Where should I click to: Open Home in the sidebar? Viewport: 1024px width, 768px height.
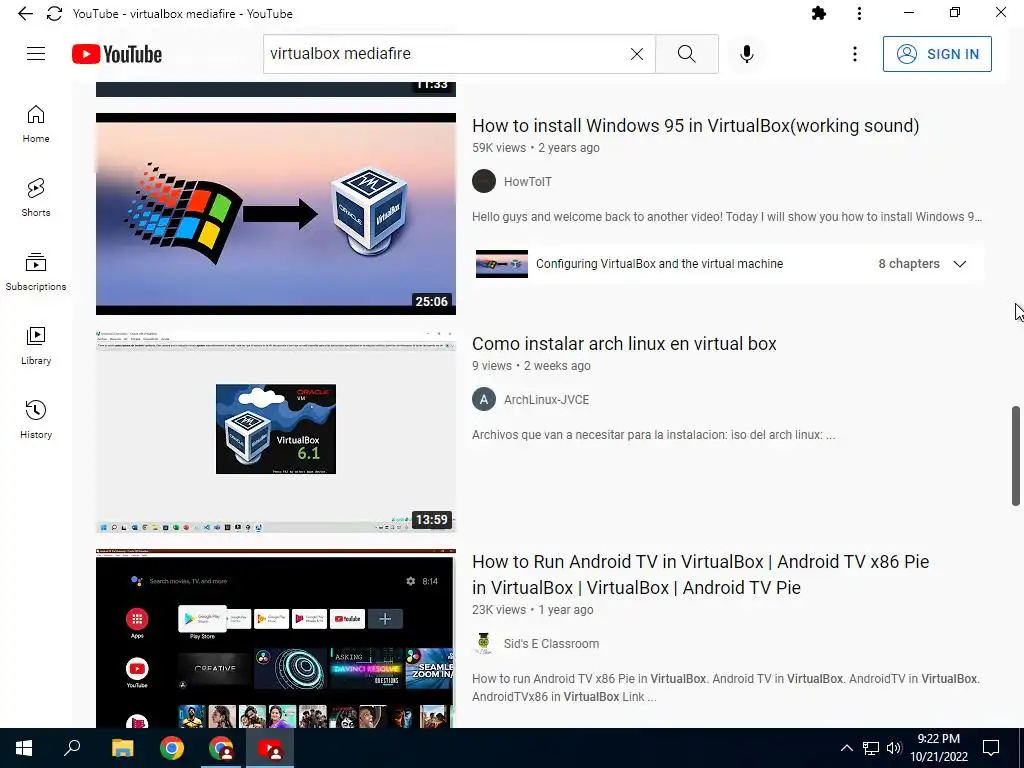(36, 123)
